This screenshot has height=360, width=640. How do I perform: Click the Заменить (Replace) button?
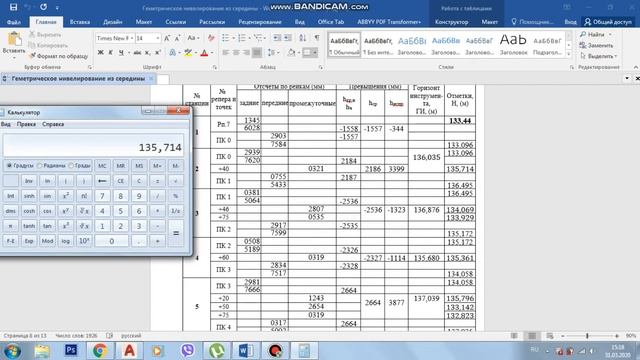coord(596,45)
